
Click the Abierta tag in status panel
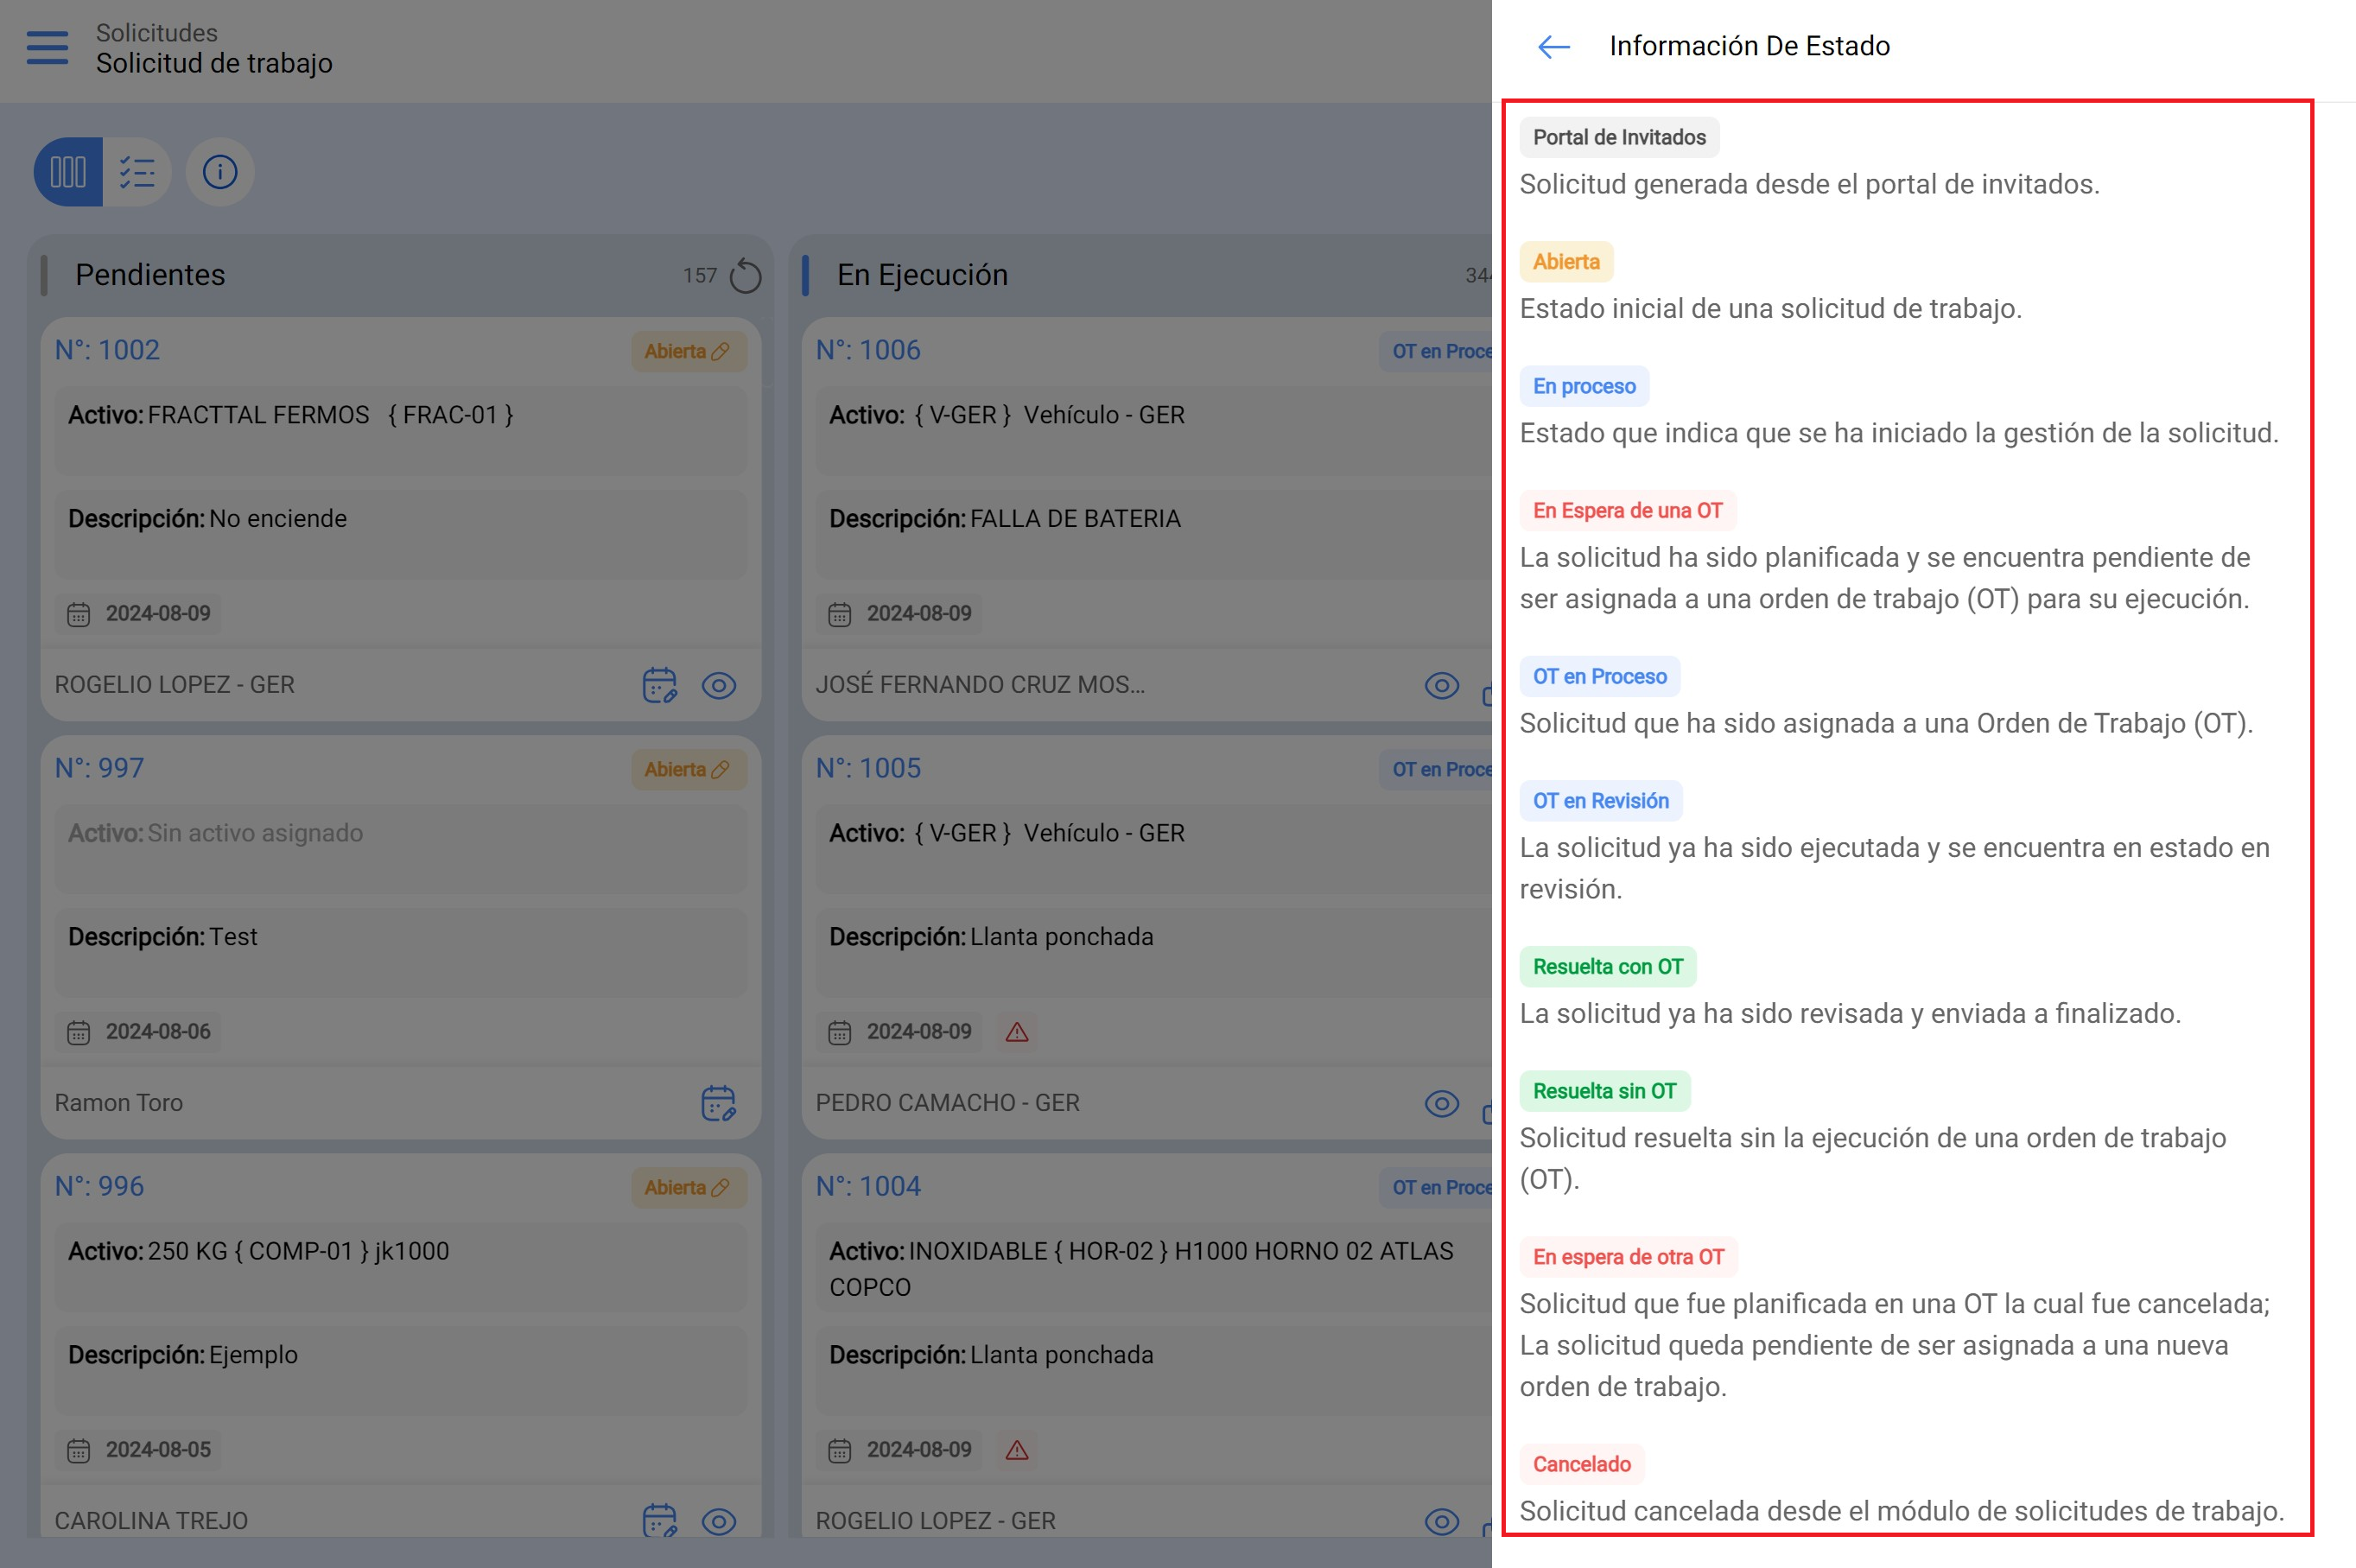1566,262
